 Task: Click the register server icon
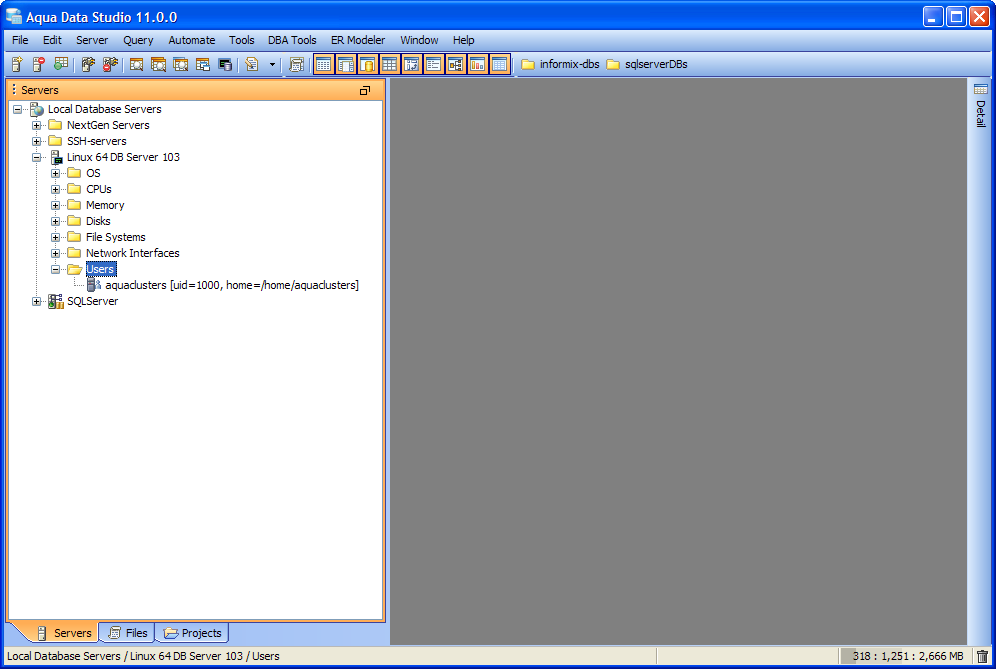coord(17,64)
